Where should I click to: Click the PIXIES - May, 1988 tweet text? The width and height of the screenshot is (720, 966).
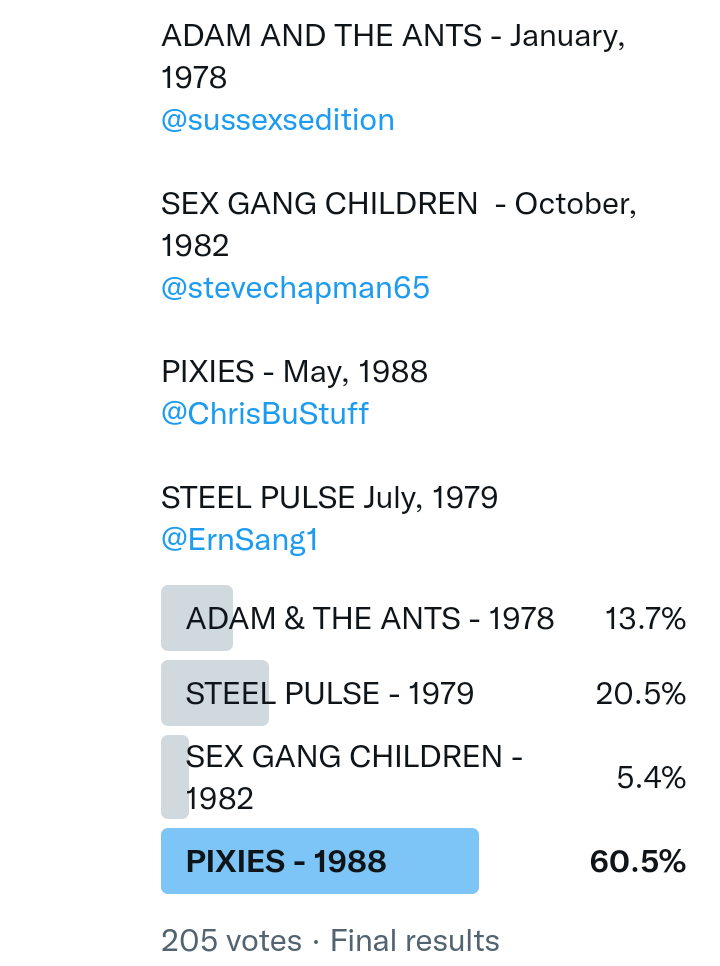click(294, 372)
